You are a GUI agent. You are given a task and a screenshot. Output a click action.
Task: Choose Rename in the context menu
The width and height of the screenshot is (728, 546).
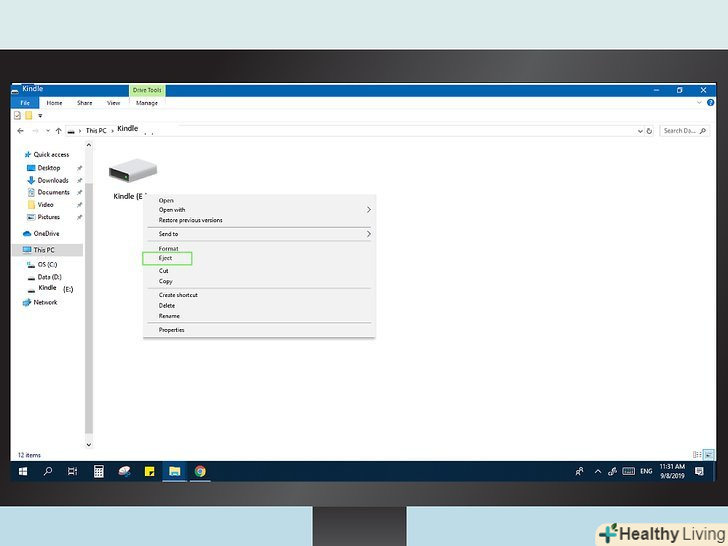point(169,316)
